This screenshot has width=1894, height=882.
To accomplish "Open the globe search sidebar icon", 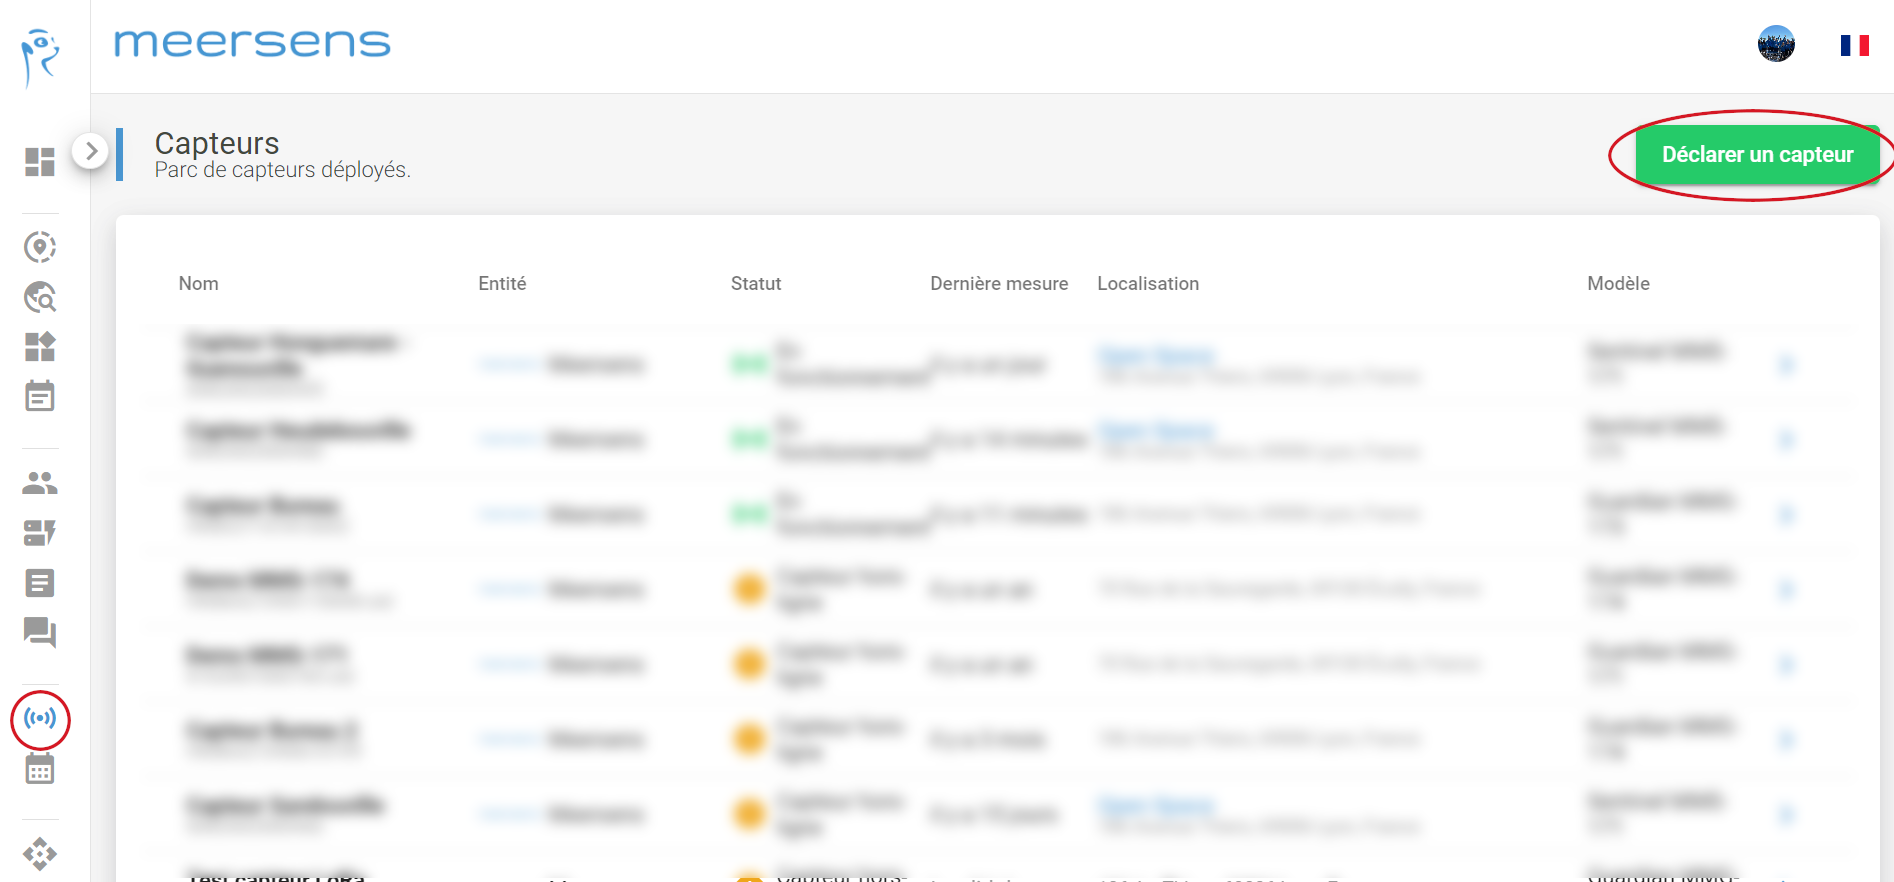I will click(x=40, y=297).
